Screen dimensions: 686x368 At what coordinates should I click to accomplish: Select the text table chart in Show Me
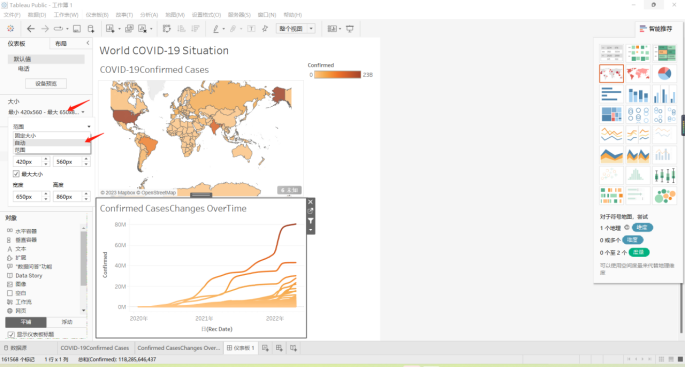coord(611,53)
